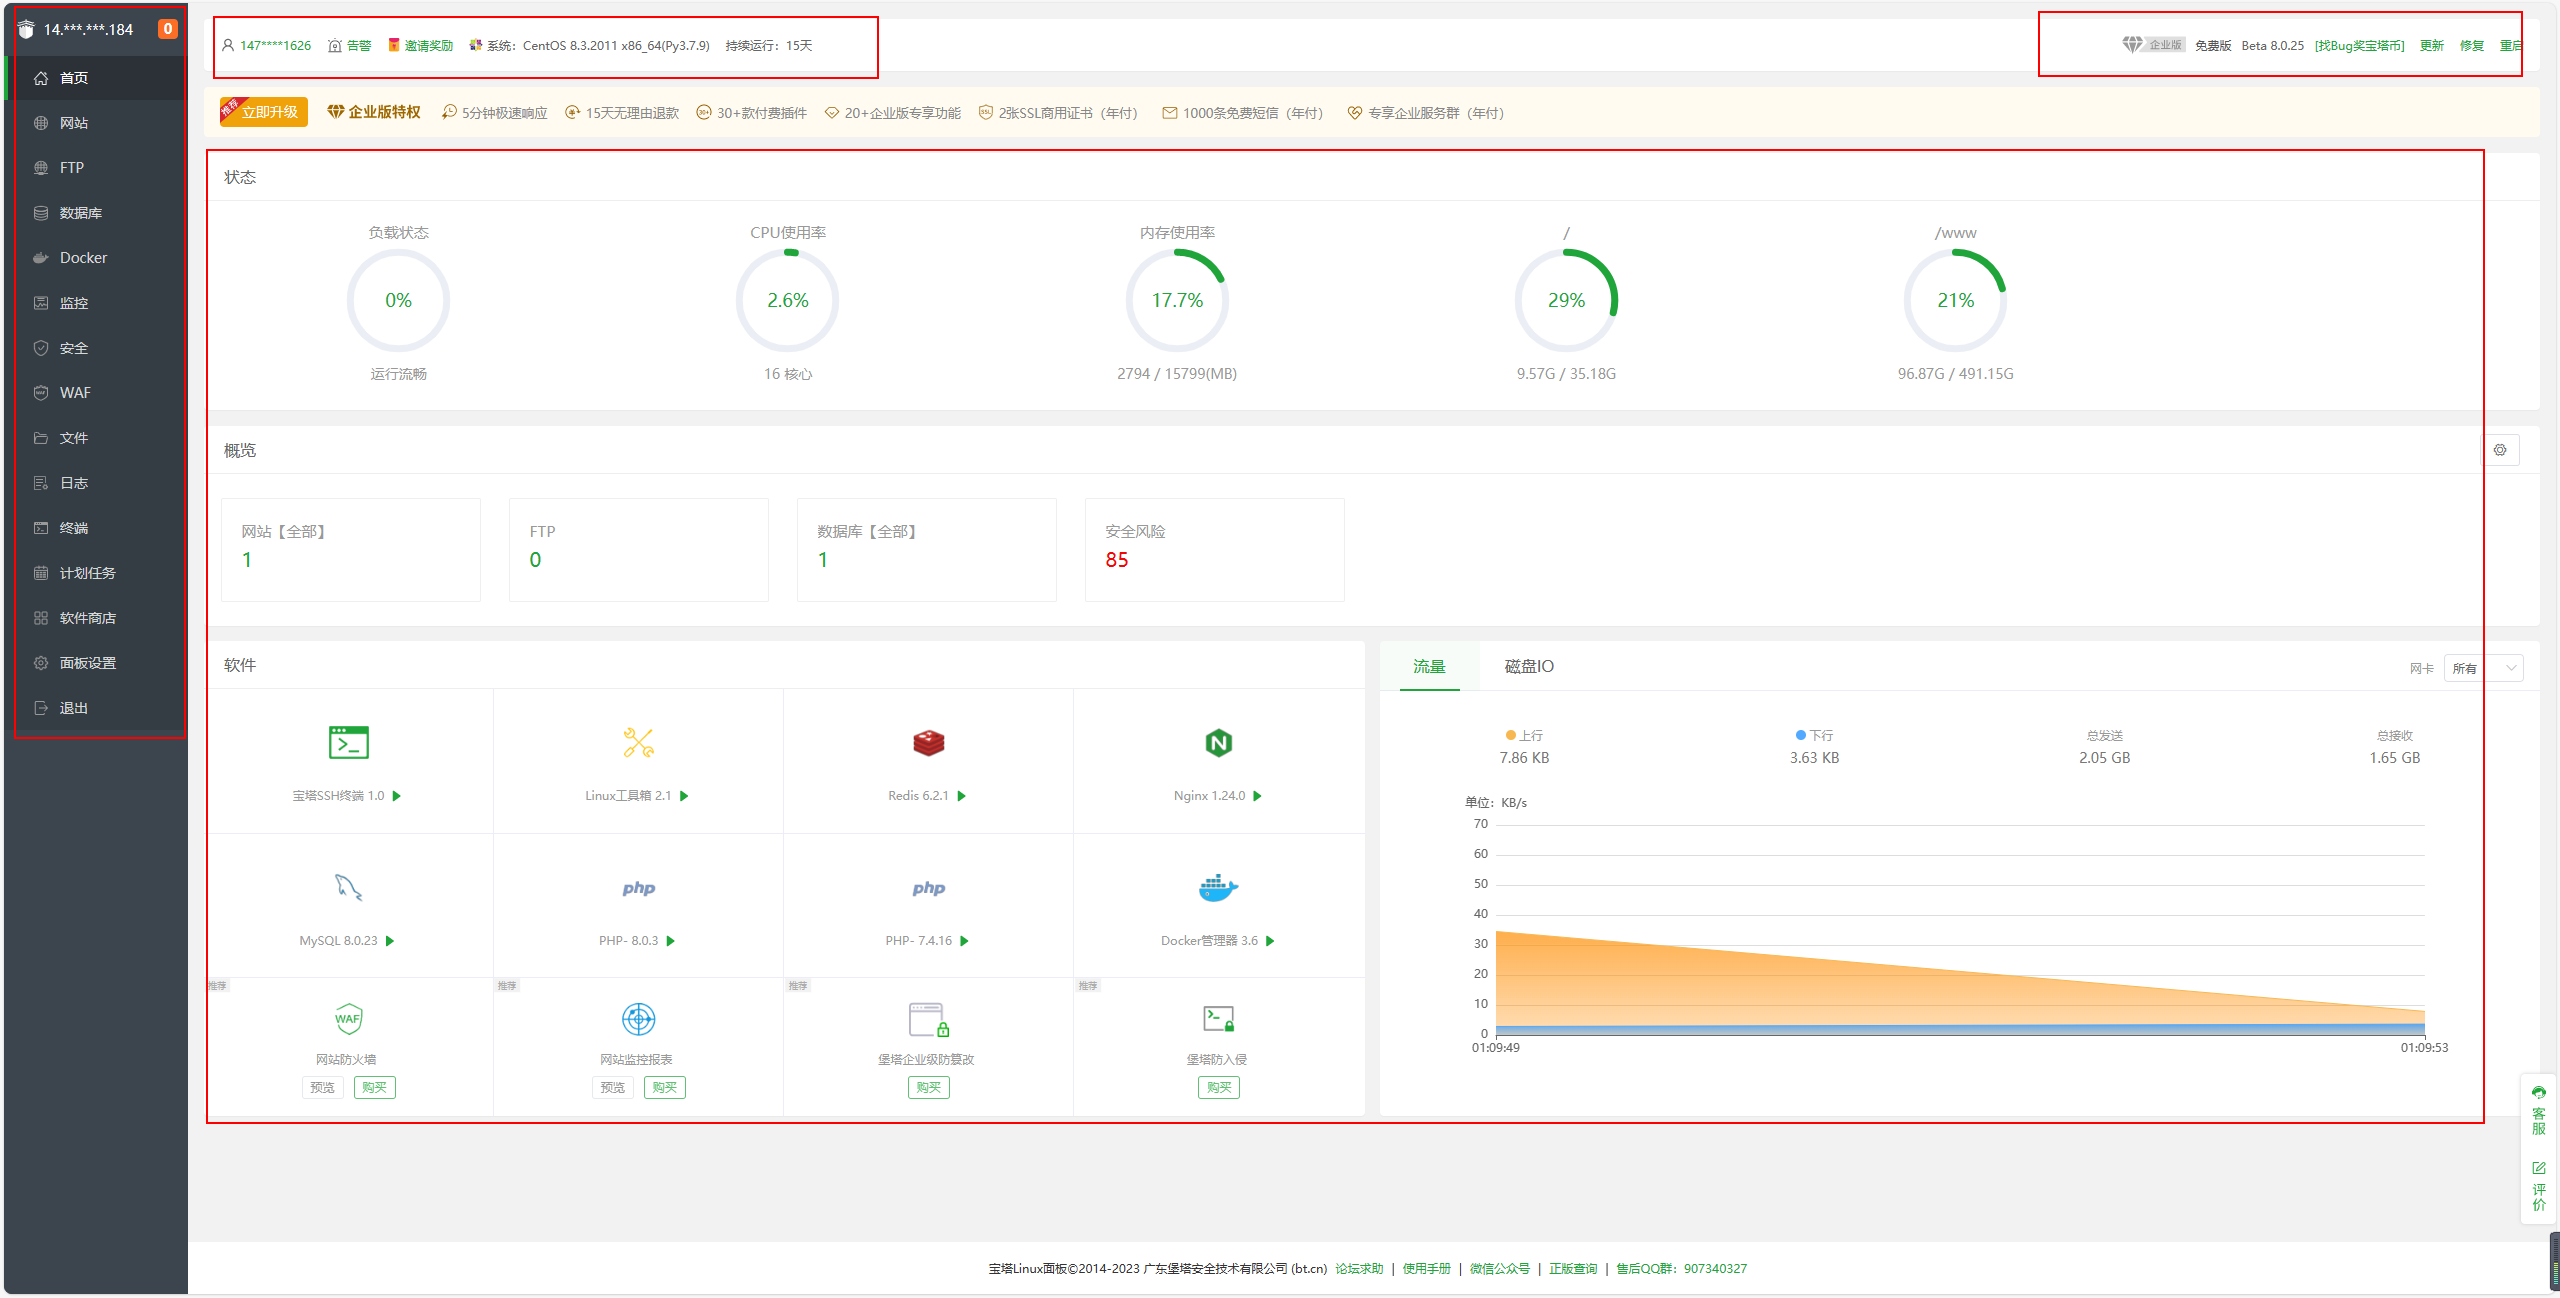Click the Redis 6.2.1 software icon

pyautogui.click(x=928, y=743)
